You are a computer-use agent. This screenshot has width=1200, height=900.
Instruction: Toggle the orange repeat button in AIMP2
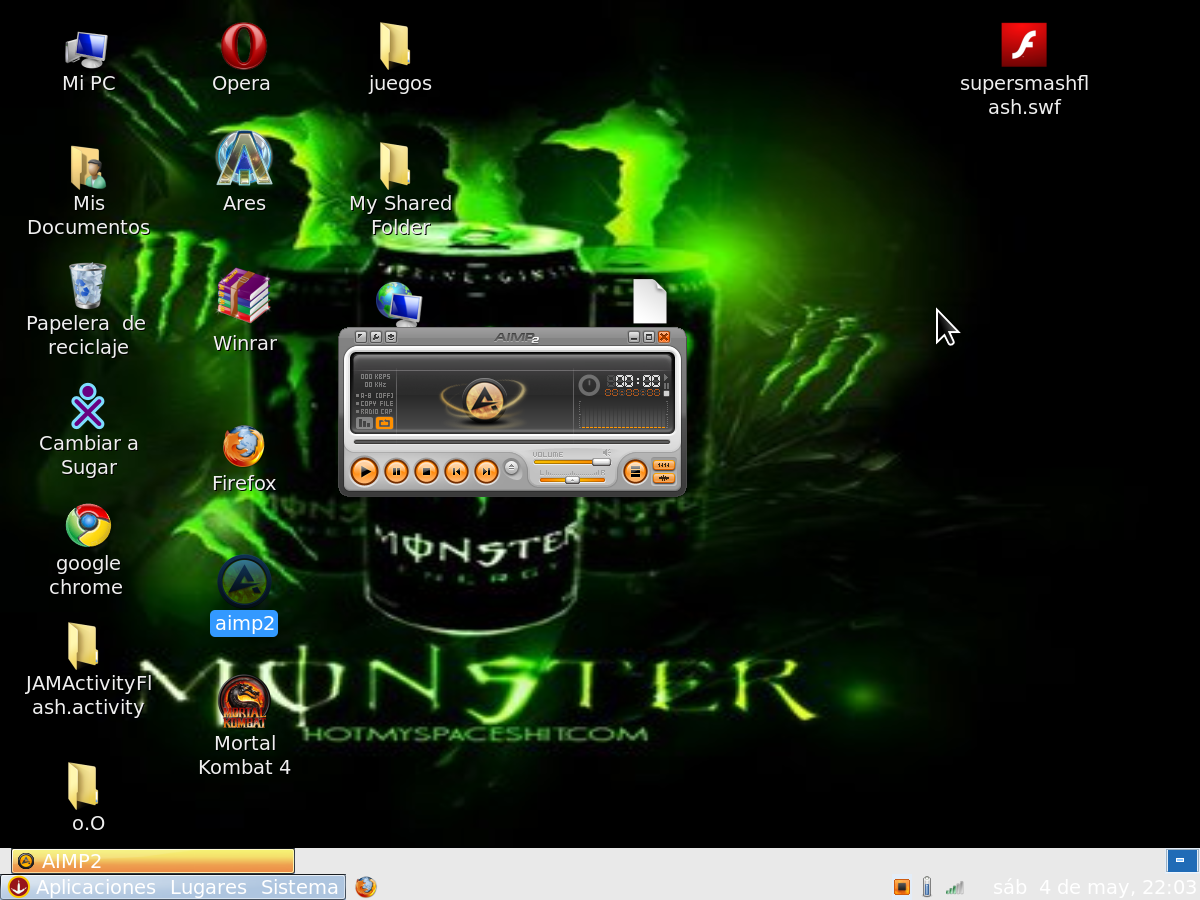[385, 423]
